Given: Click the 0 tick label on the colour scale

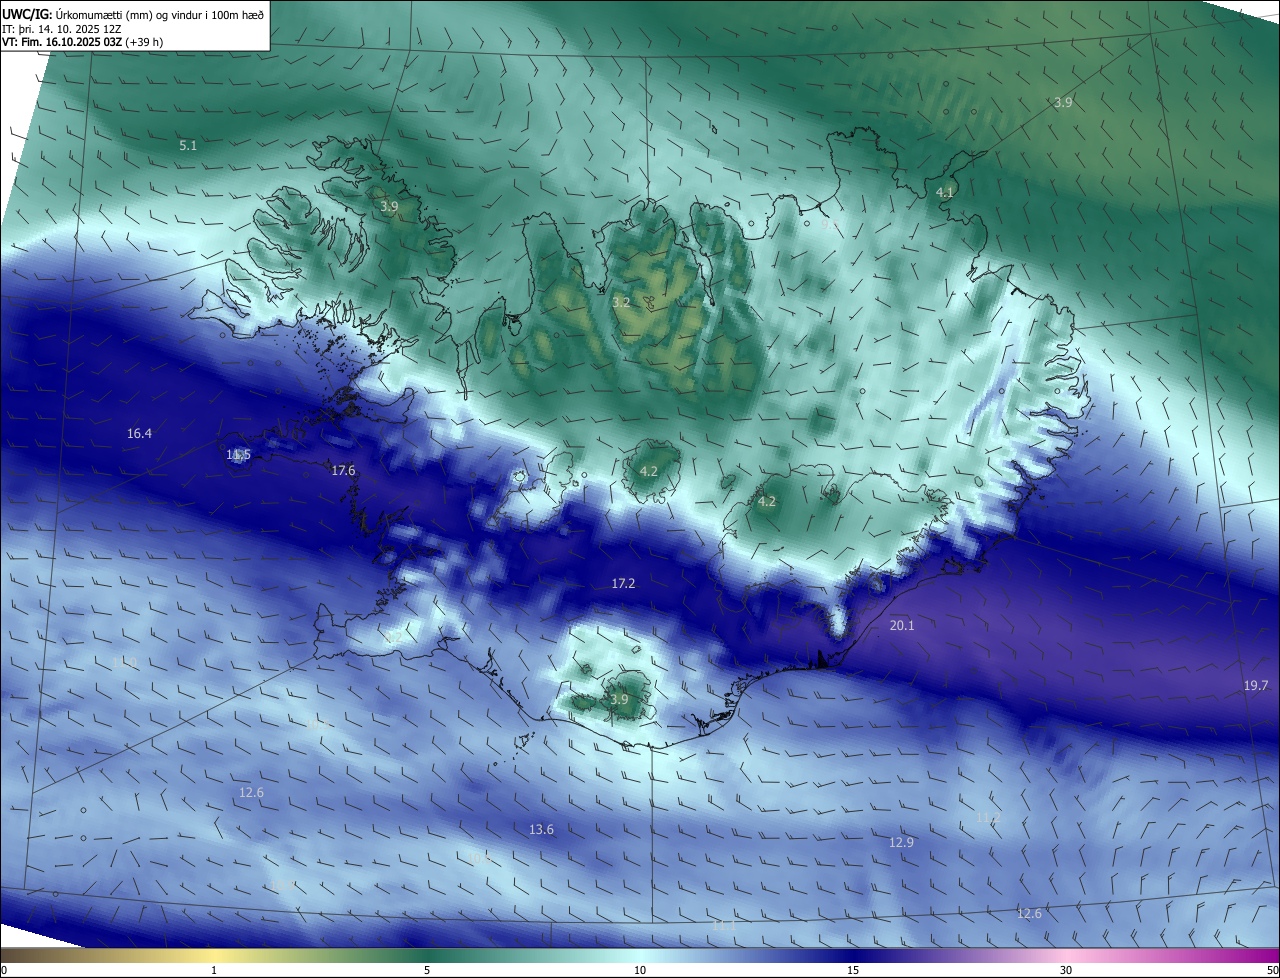Looking at the screenshot, I should [4, 971].
